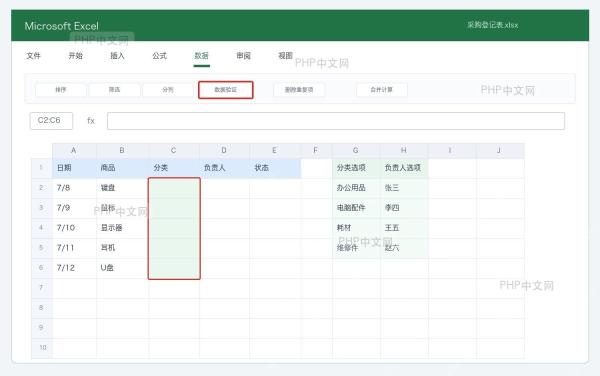The width and height of the screenshot is (600, 376).
Task: Select column C header
Action: [x=174, y=151]
